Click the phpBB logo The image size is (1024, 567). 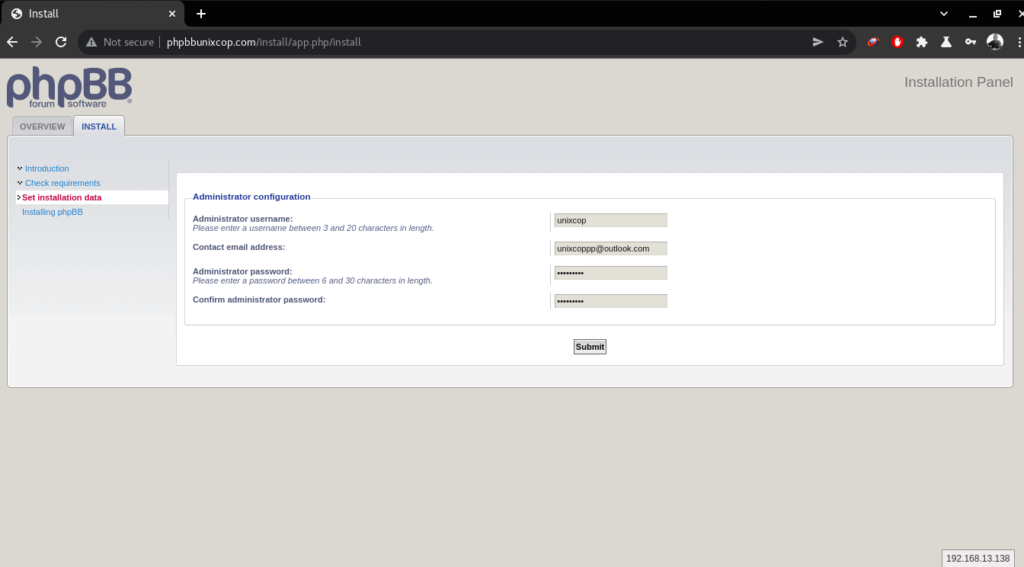[x=69, y=88]
